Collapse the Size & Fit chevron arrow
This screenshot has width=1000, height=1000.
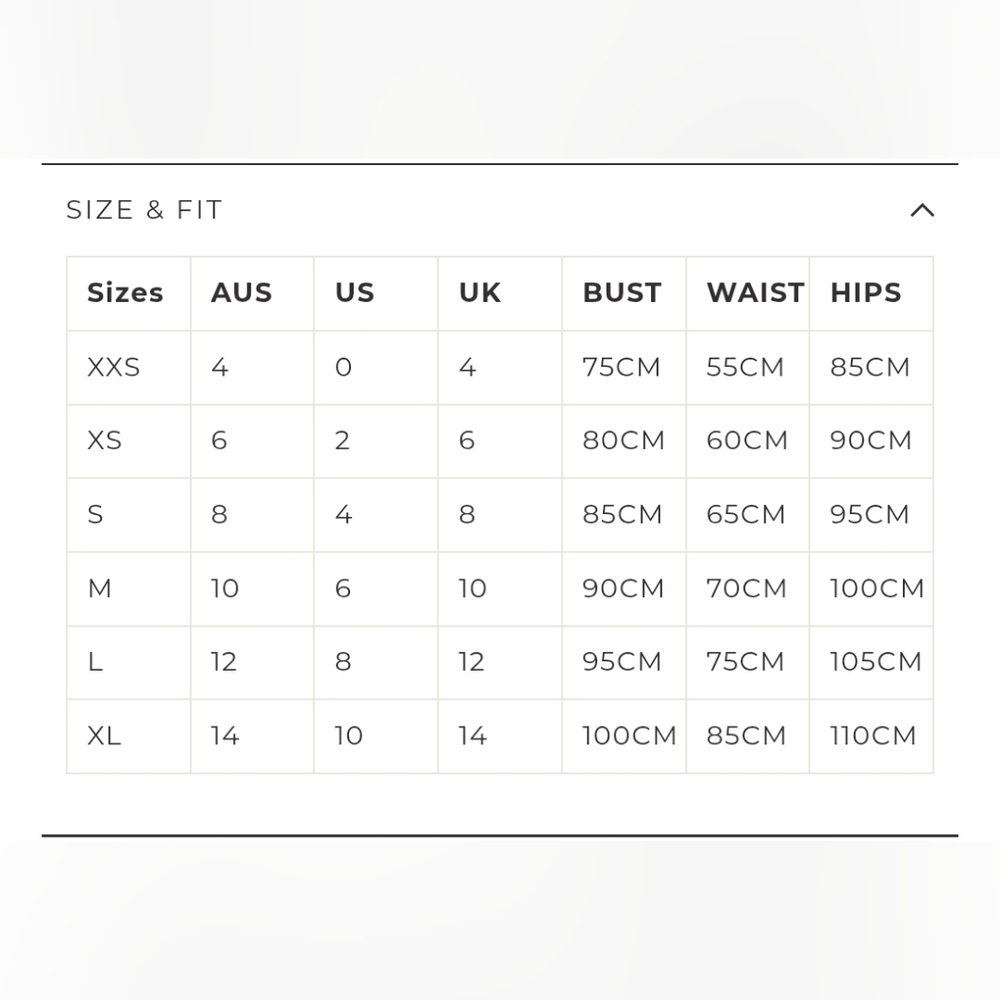(x=922, y=210)
